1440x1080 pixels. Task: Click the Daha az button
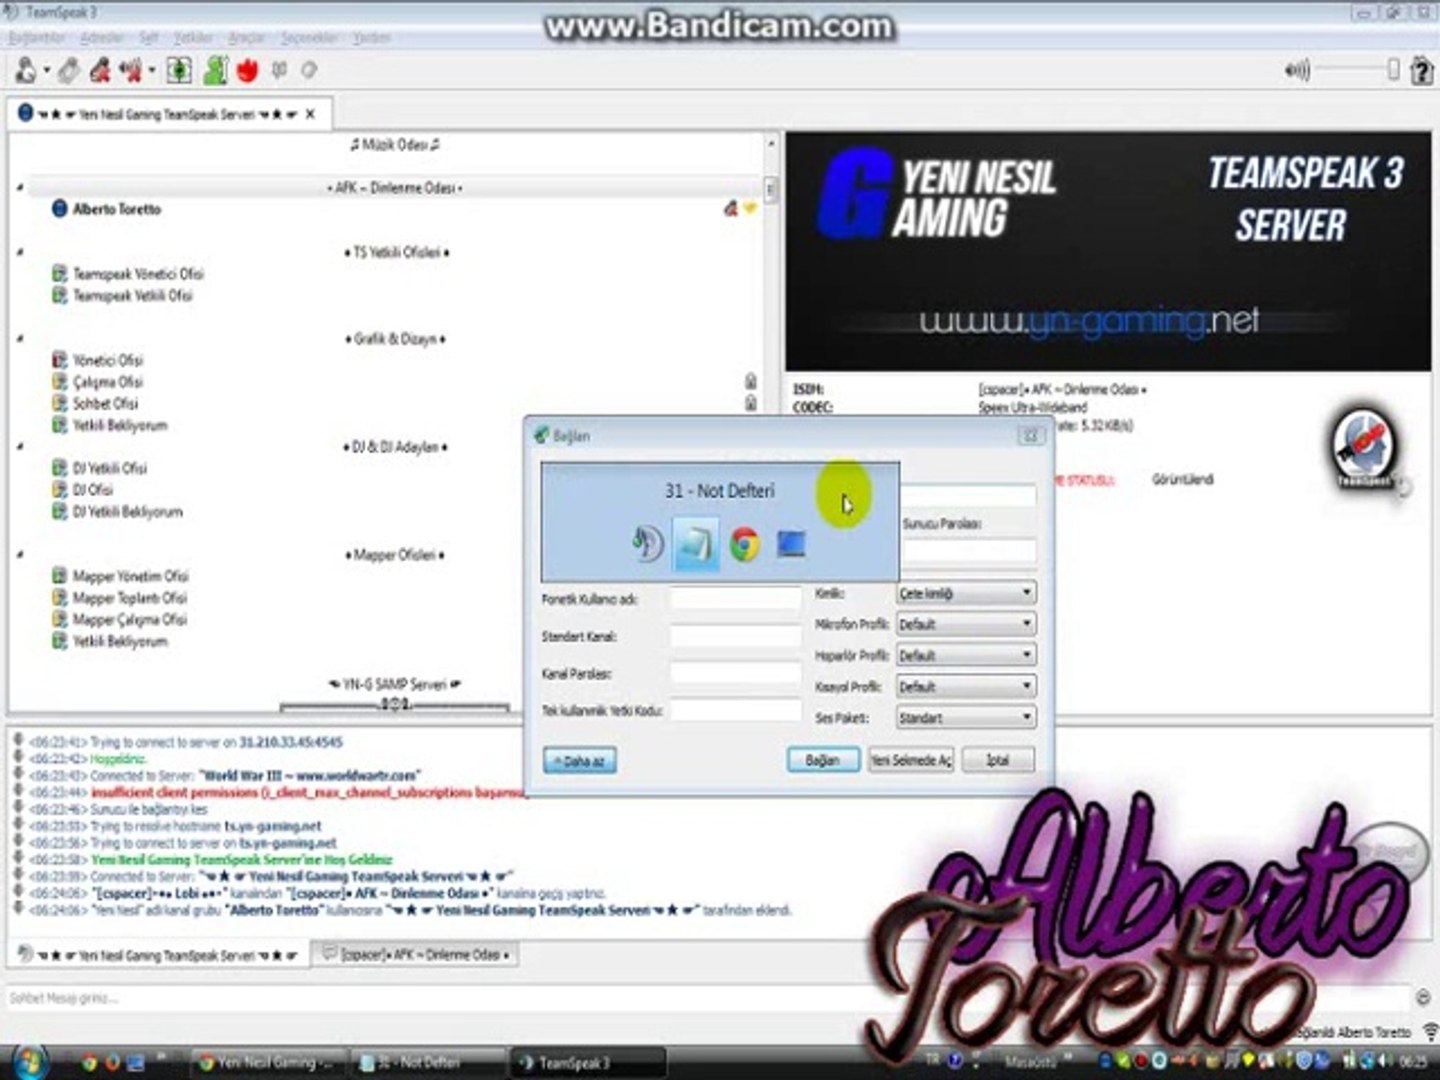580,761
